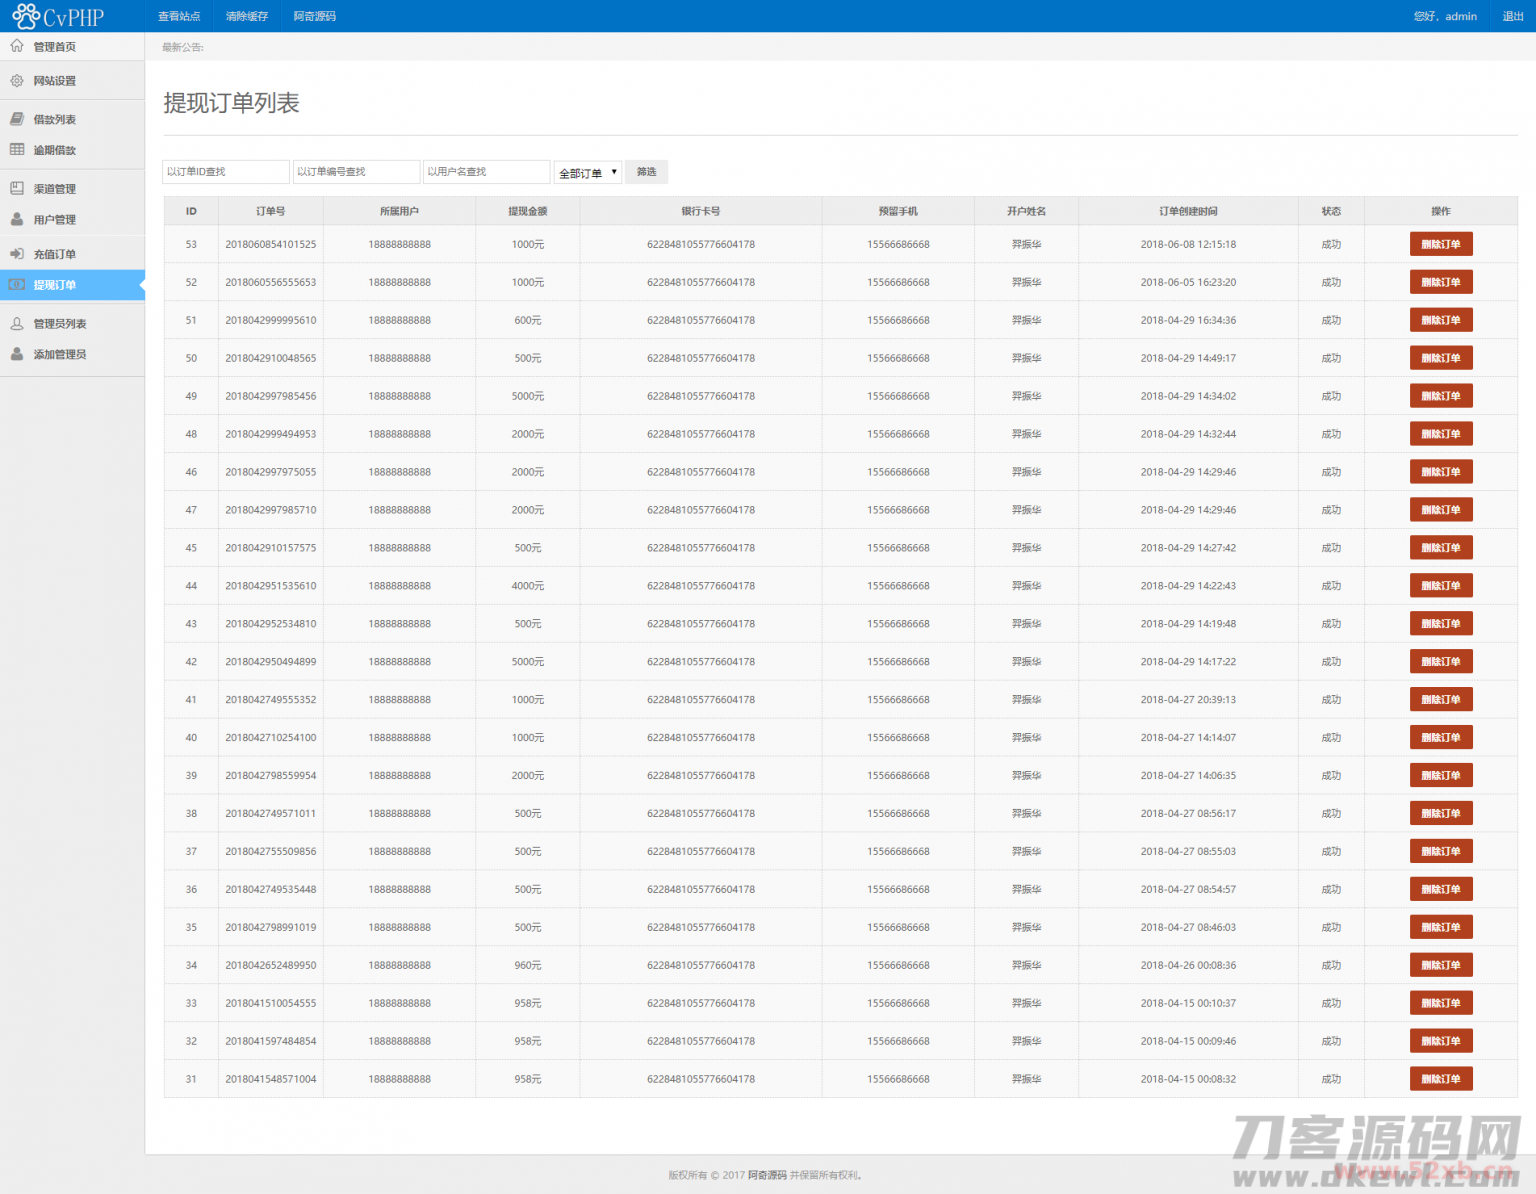Delete order with ID 53
The image size is (1536, 1194).
pyautogui.click(x=1440, y=244)
